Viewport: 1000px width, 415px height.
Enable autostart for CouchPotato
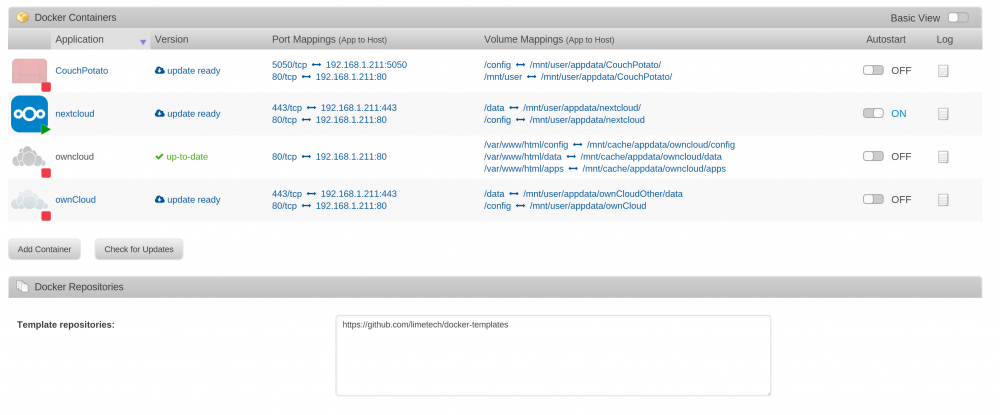click(x=873, y=70)
